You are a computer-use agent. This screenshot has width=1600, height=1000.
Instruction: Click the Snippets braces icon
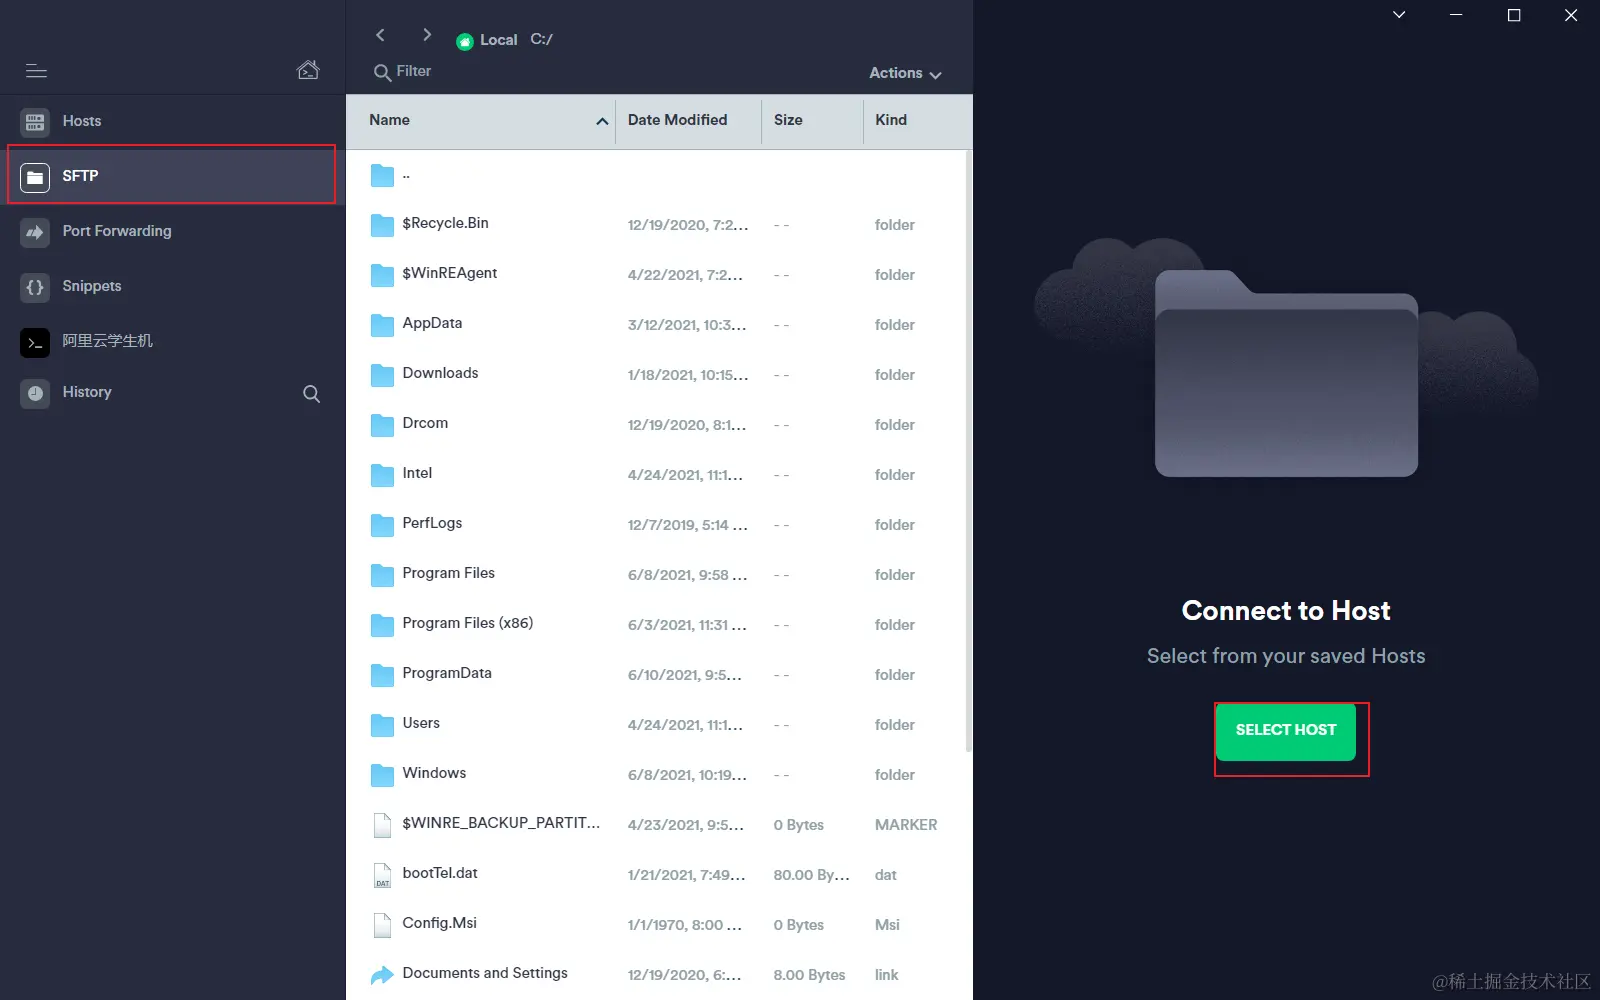coord(35,287)
